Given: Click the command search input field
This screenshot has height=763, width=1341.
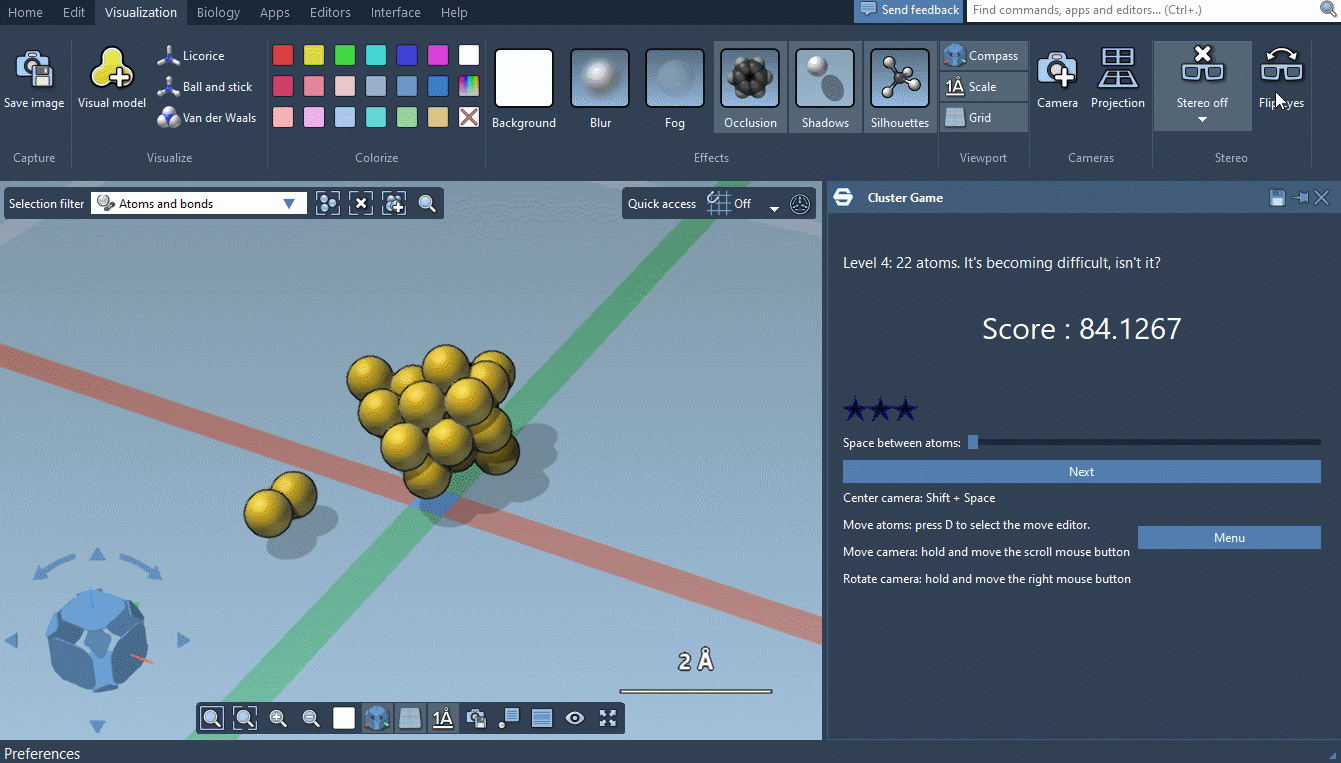Looking at the screenshot, I should click(x=1140, y=10).
